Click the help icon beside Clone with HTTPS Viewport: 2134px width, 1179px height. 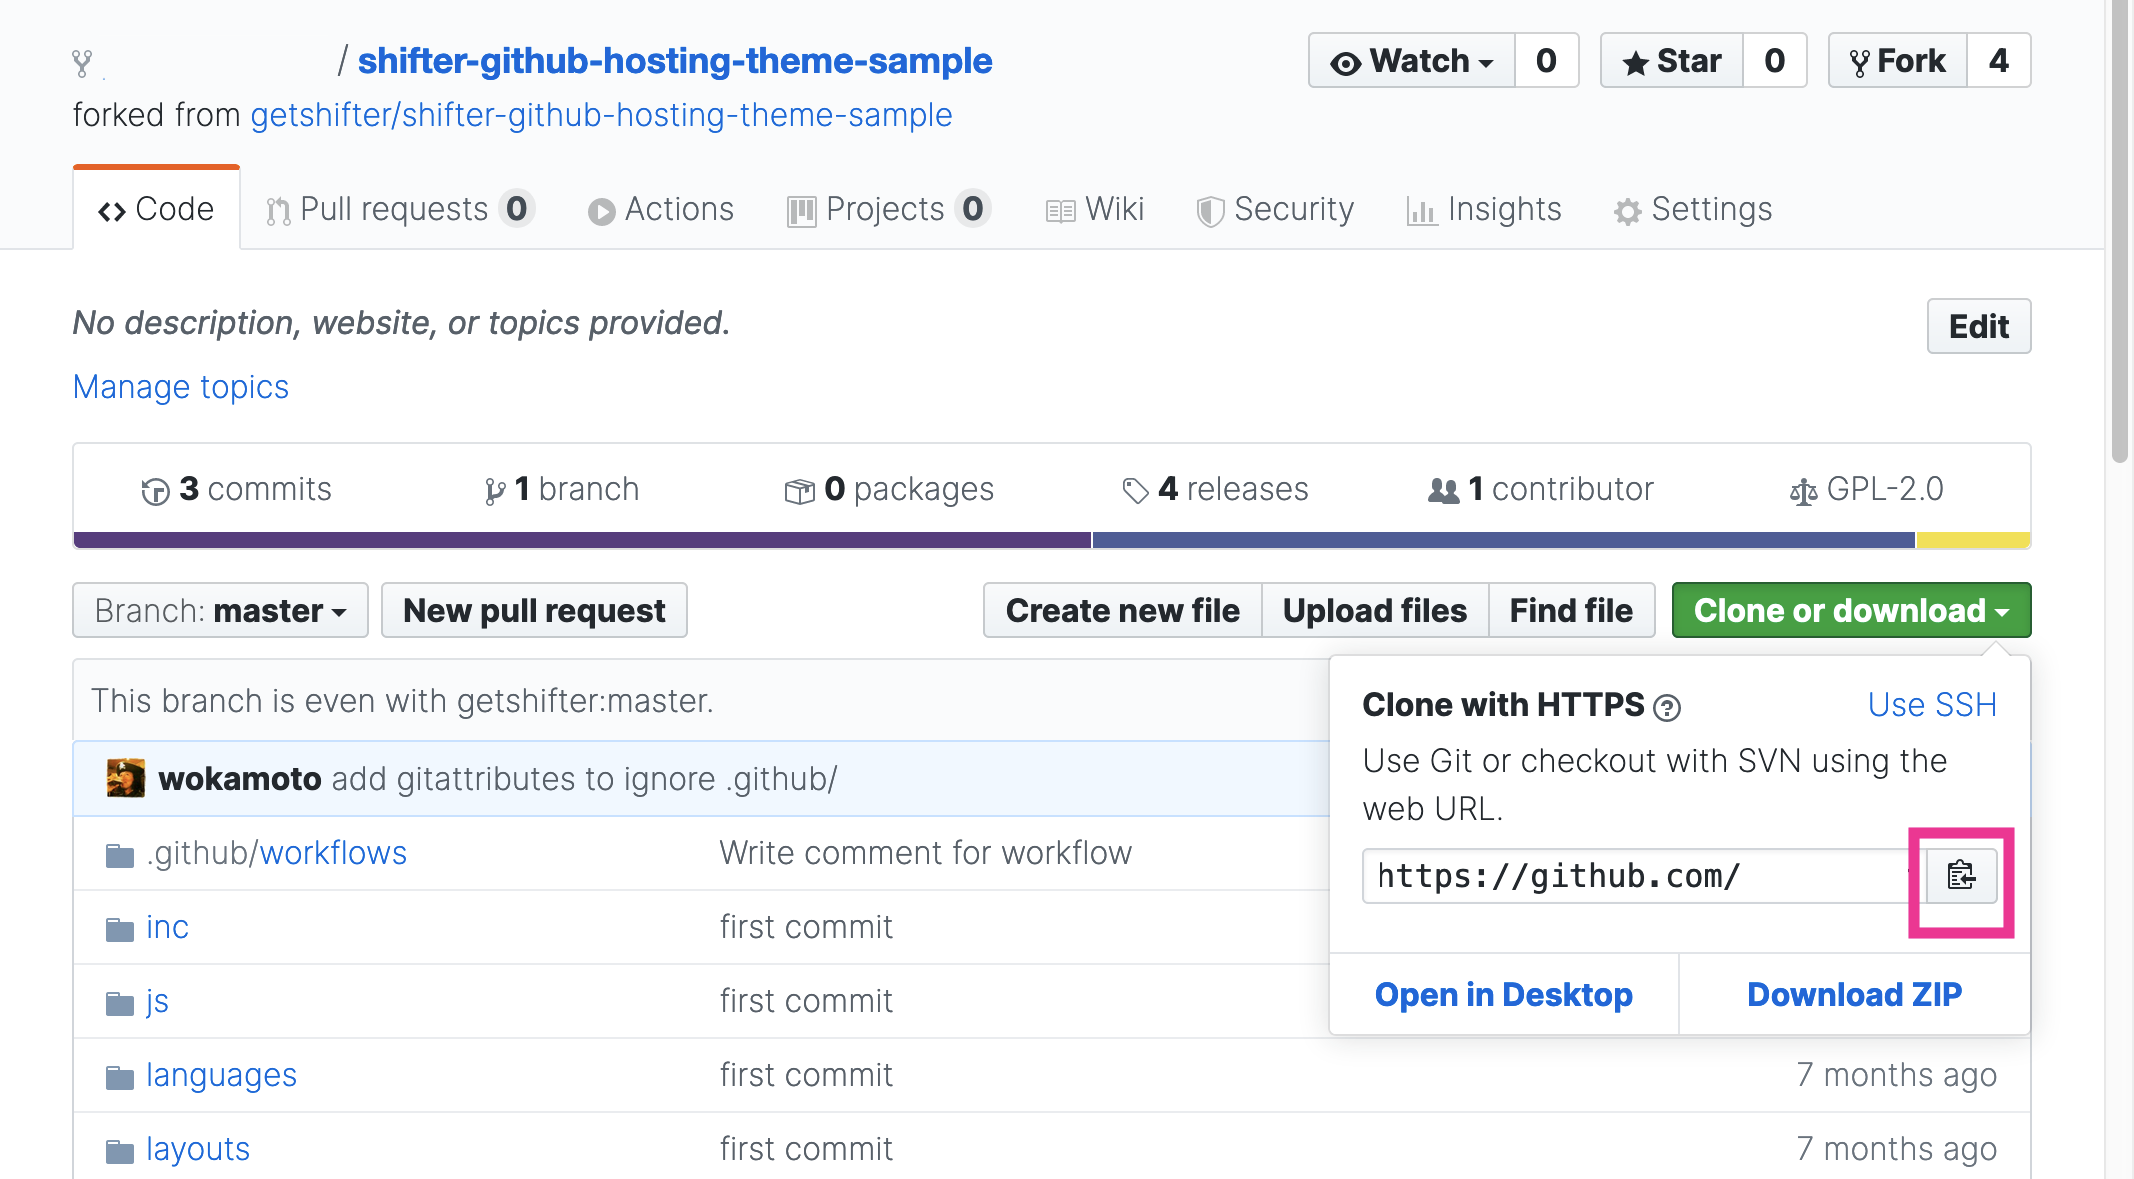1667,708
